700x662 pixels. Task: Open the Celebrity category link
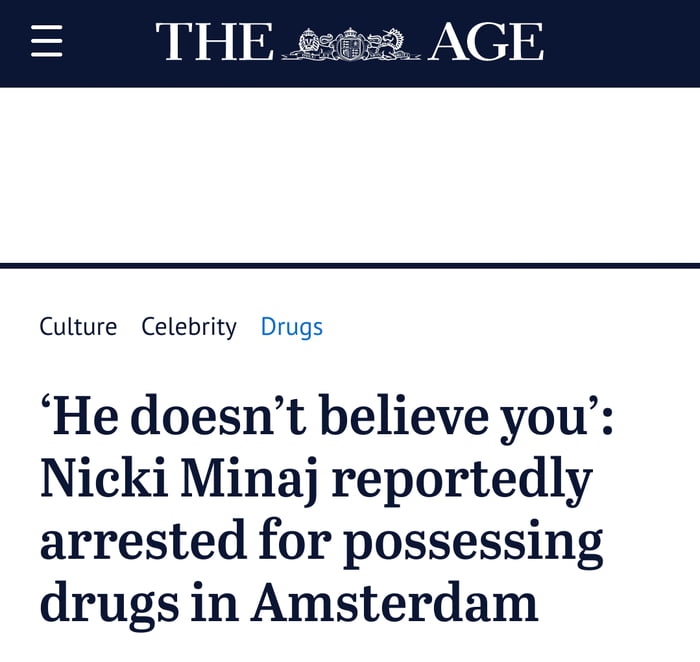(x=189, y=326)
